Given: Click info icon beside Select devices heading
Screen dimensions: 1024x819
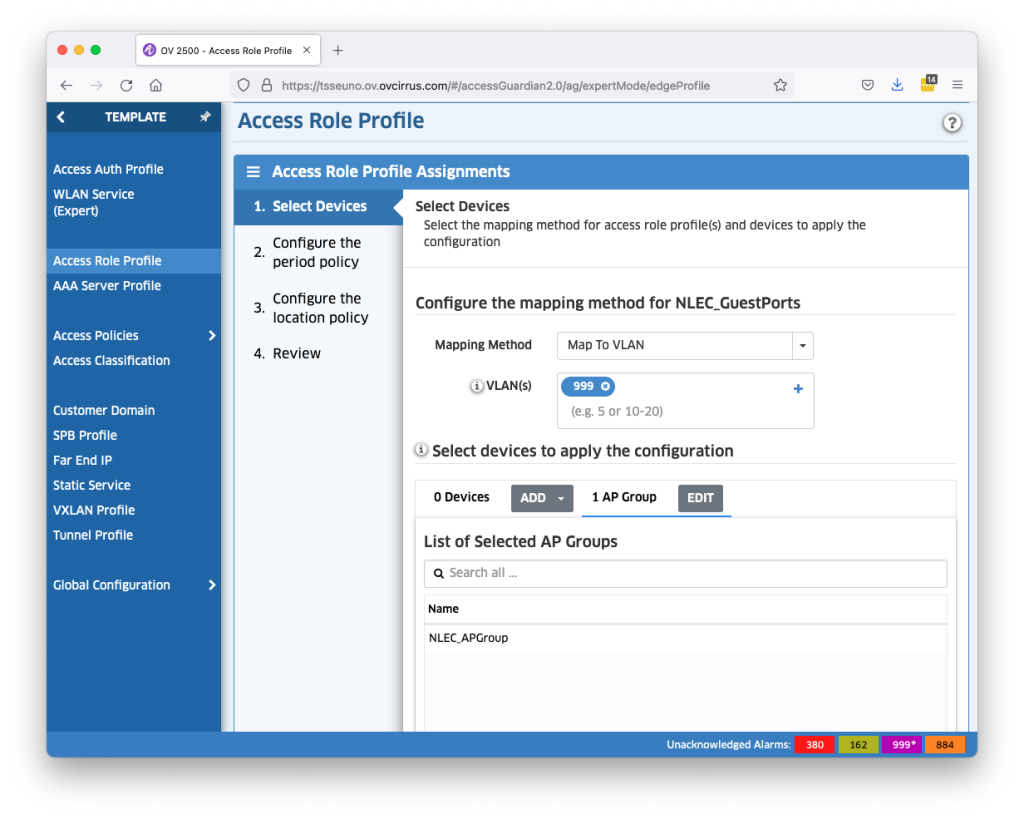Looking at the screenshot, I should 422,450.
